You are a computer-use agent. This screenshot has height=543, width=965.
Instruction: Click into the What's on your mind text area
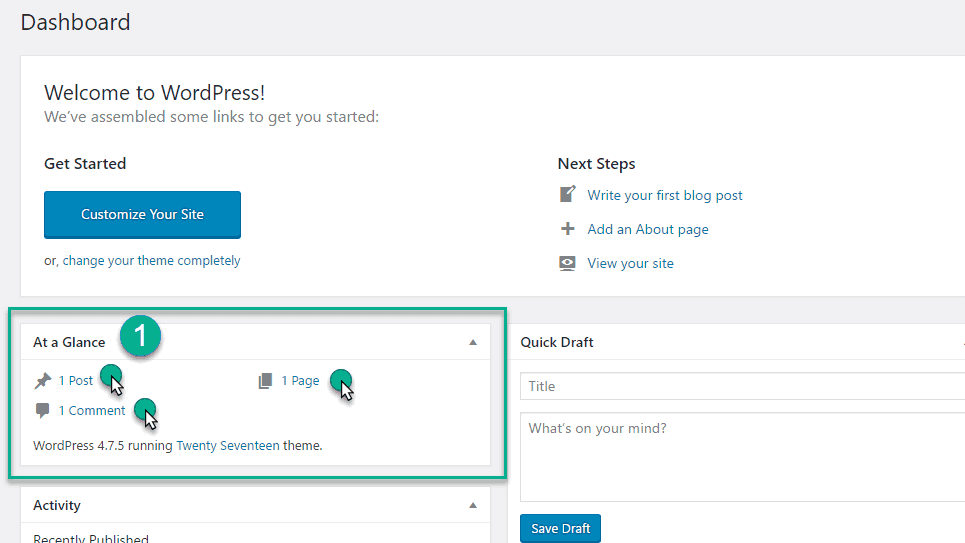[742, 457]
